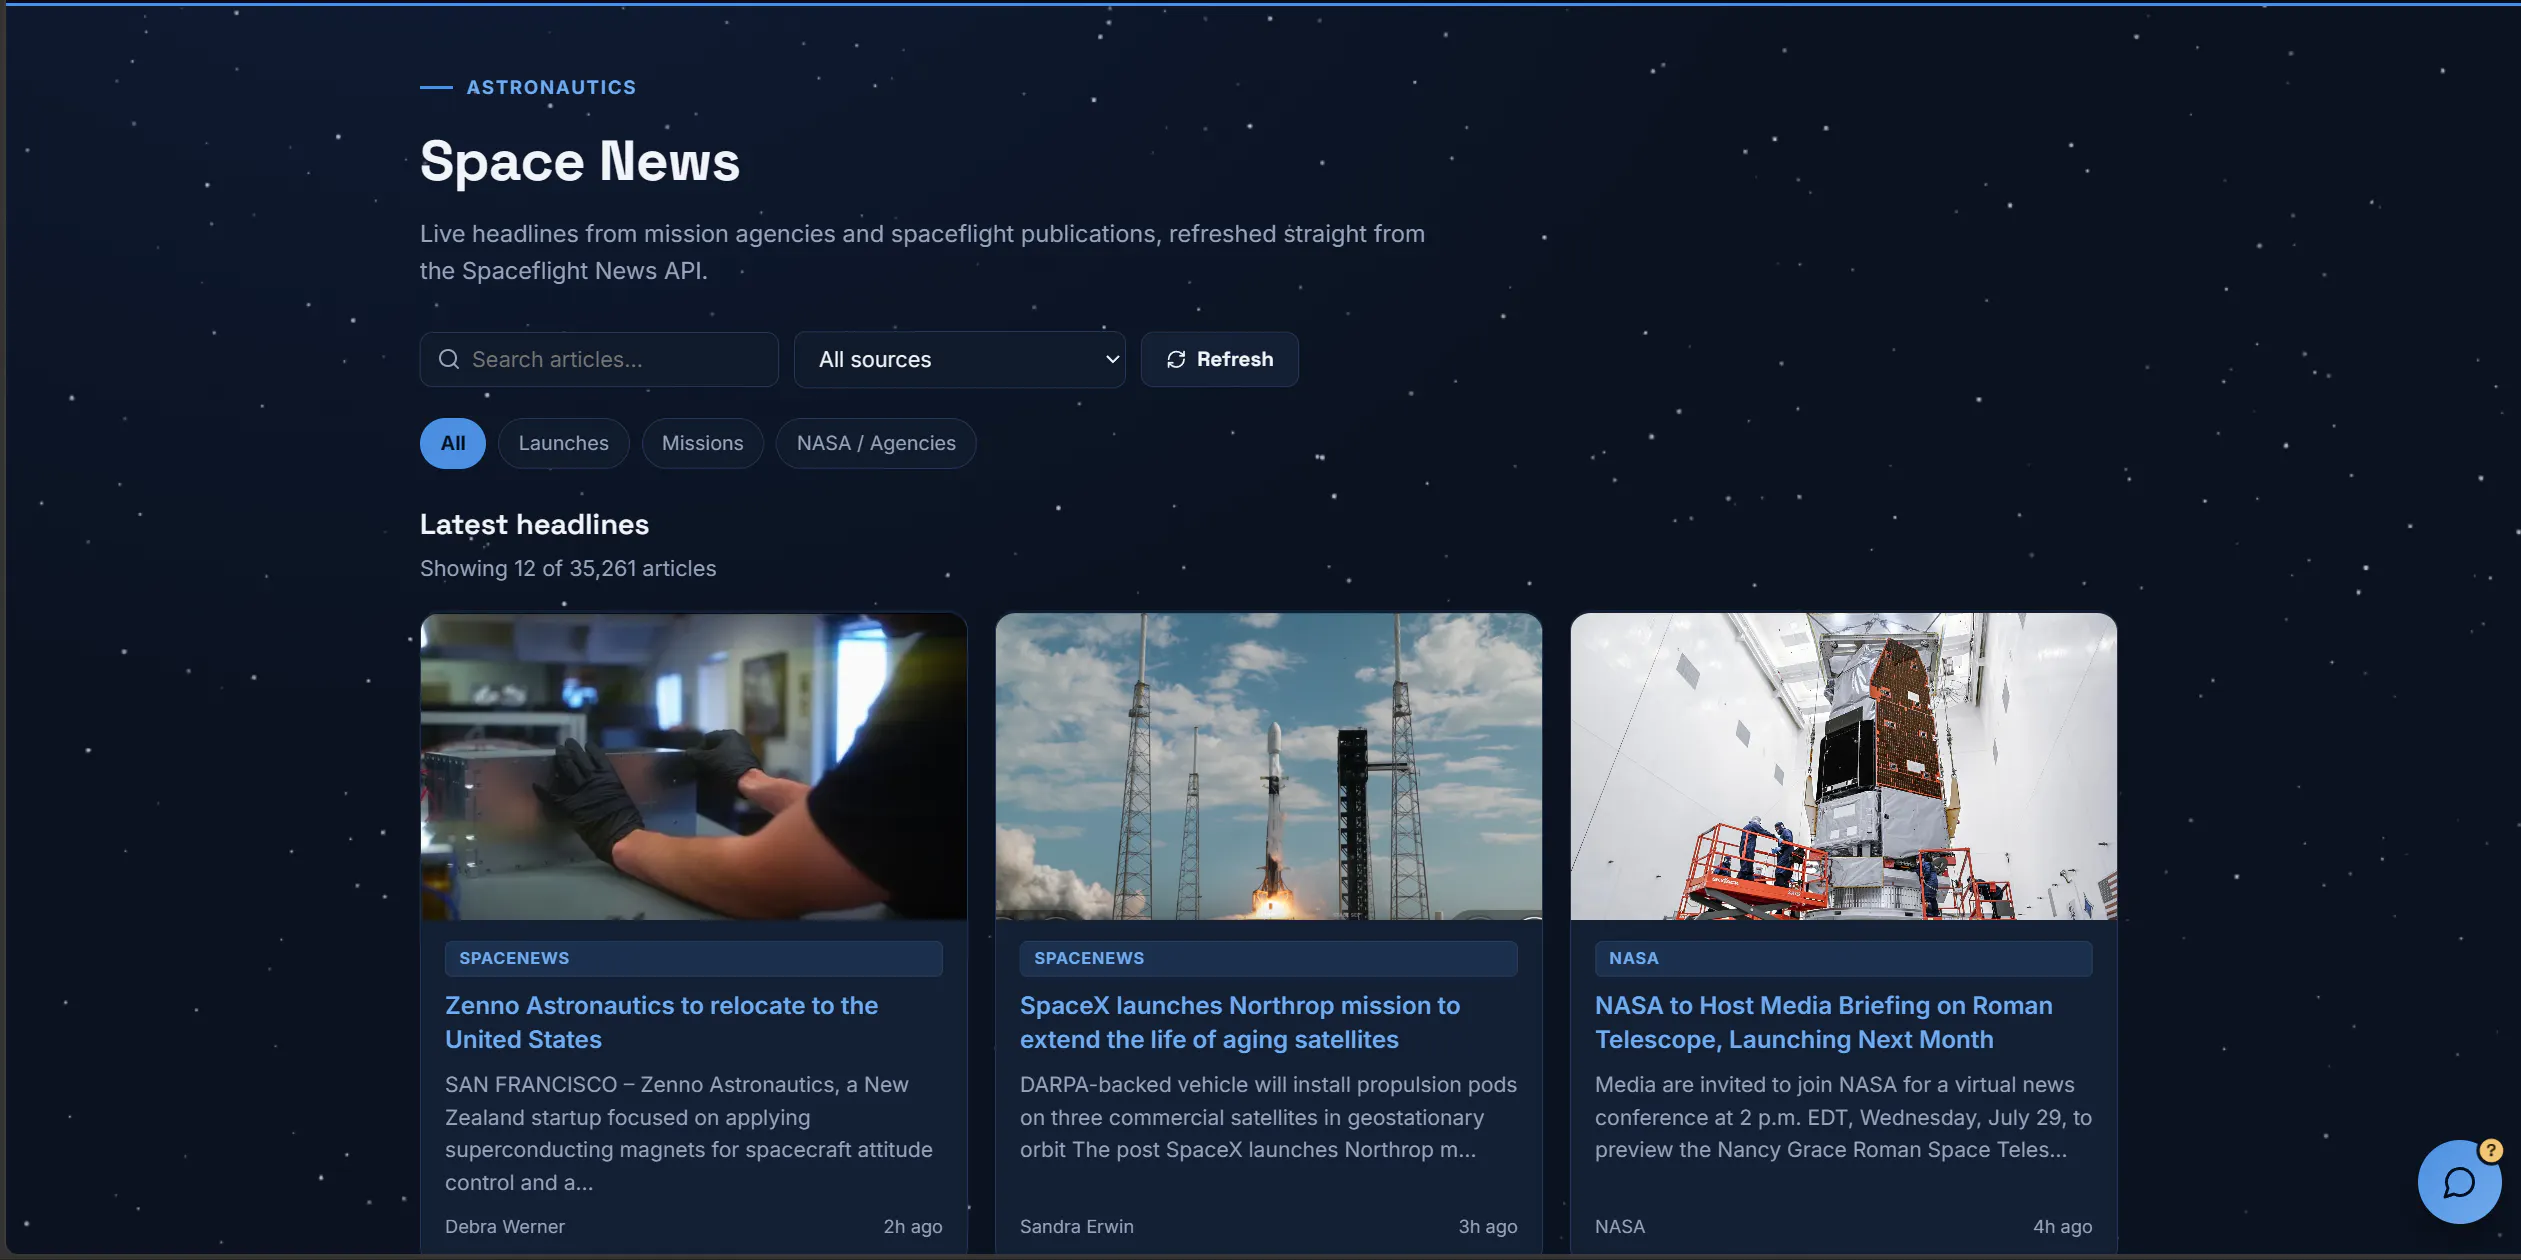Screen dimensions: 2521x1260
Task: Read NASA Roman Telescope media briefing article
Action: (1823, 1022)
